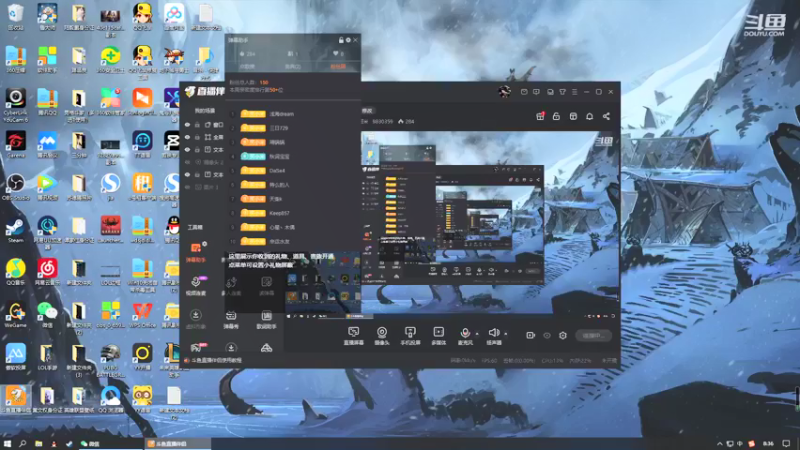
Task: Open the 弹幕秀 tool
Action: pos(231,320)
